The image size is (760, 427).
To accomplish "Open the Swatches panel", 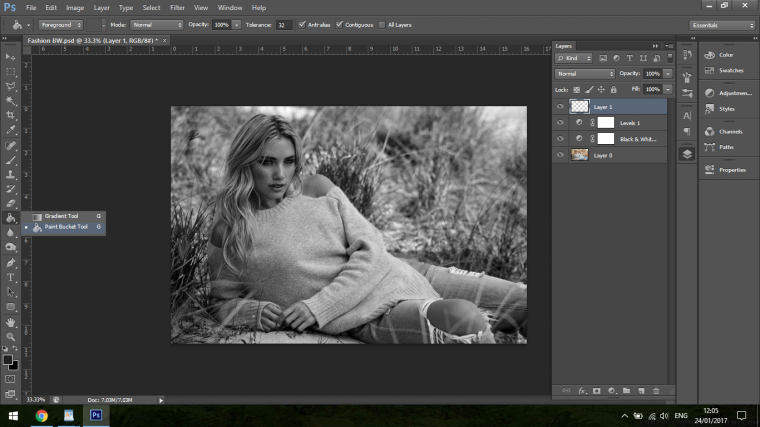I will [730, 70].
